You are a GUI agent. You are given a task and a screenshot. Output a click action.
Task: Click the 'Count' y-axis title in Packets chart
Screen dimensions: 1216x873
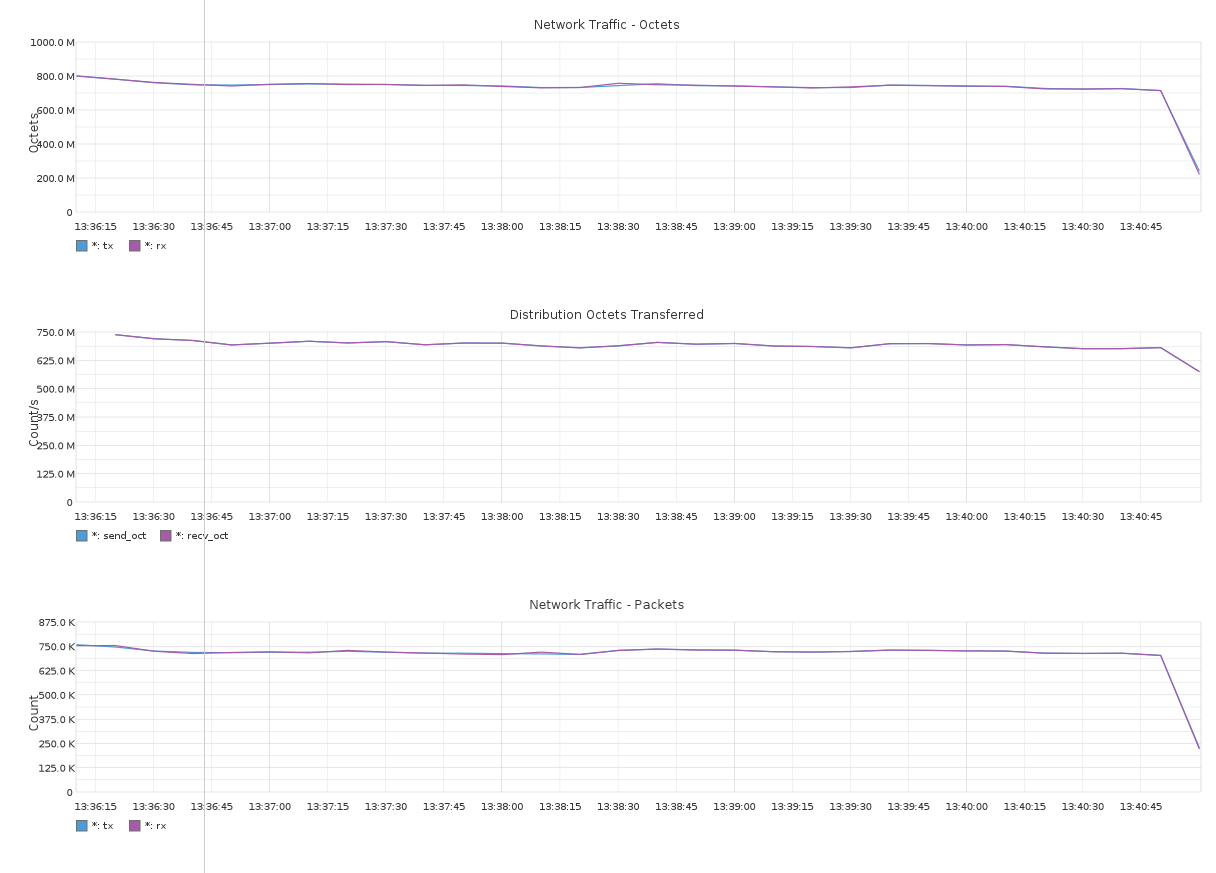[x=34, y=713]
